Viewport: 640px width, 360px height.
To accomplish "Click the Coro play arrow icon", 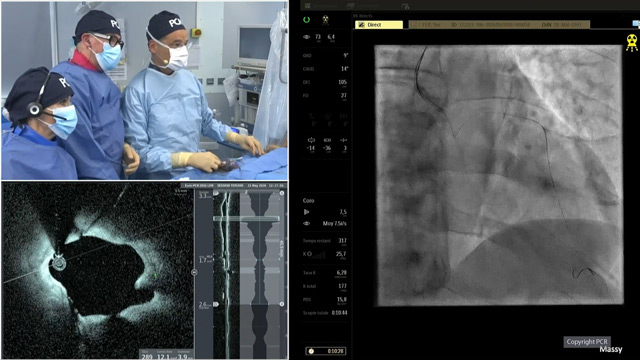I will [307, 212].
